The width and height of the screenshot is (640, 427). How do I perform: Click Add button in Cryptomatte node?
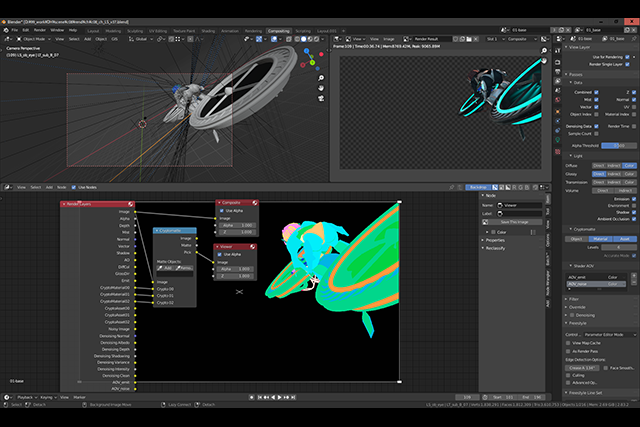click(x=164, y=268)
